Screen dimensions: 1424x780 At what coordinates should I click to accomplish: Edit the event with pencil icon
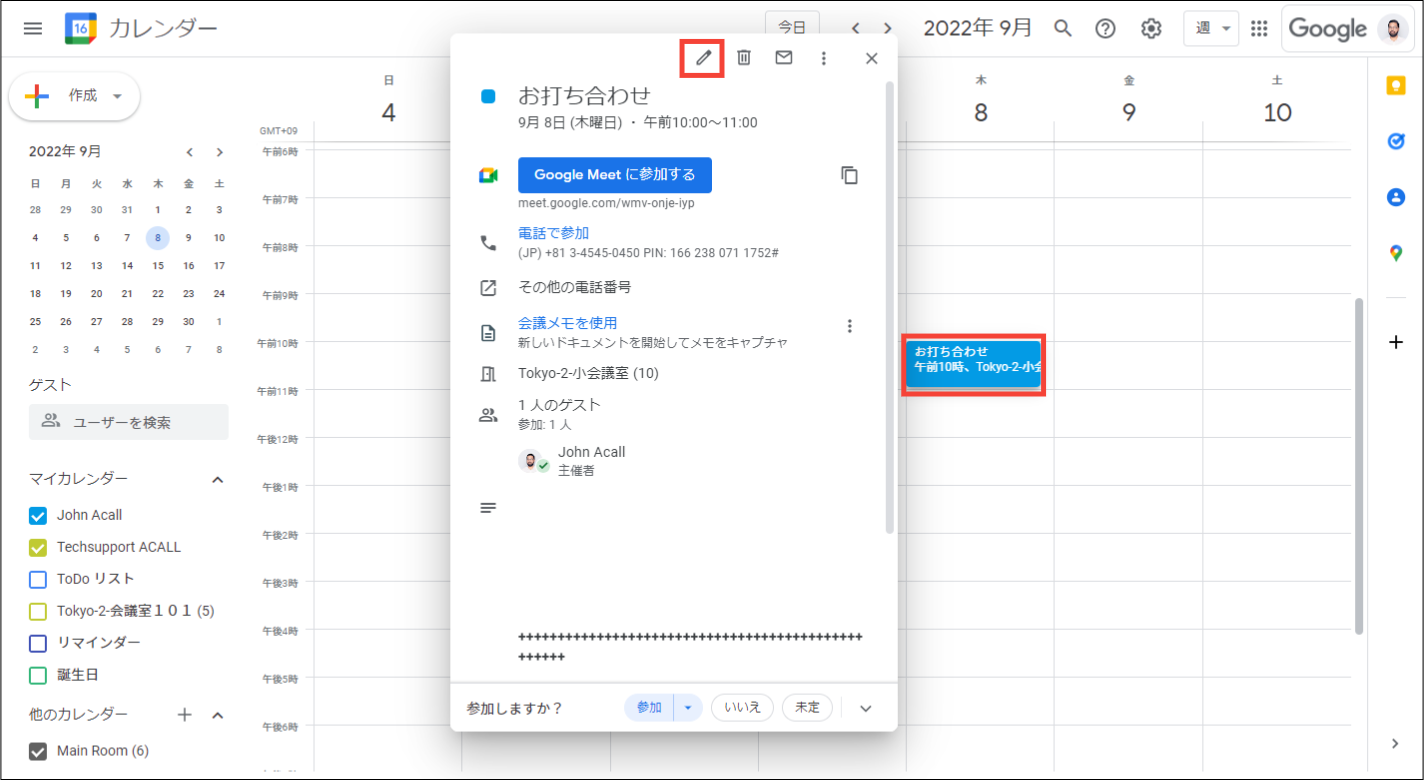[703, 58]
